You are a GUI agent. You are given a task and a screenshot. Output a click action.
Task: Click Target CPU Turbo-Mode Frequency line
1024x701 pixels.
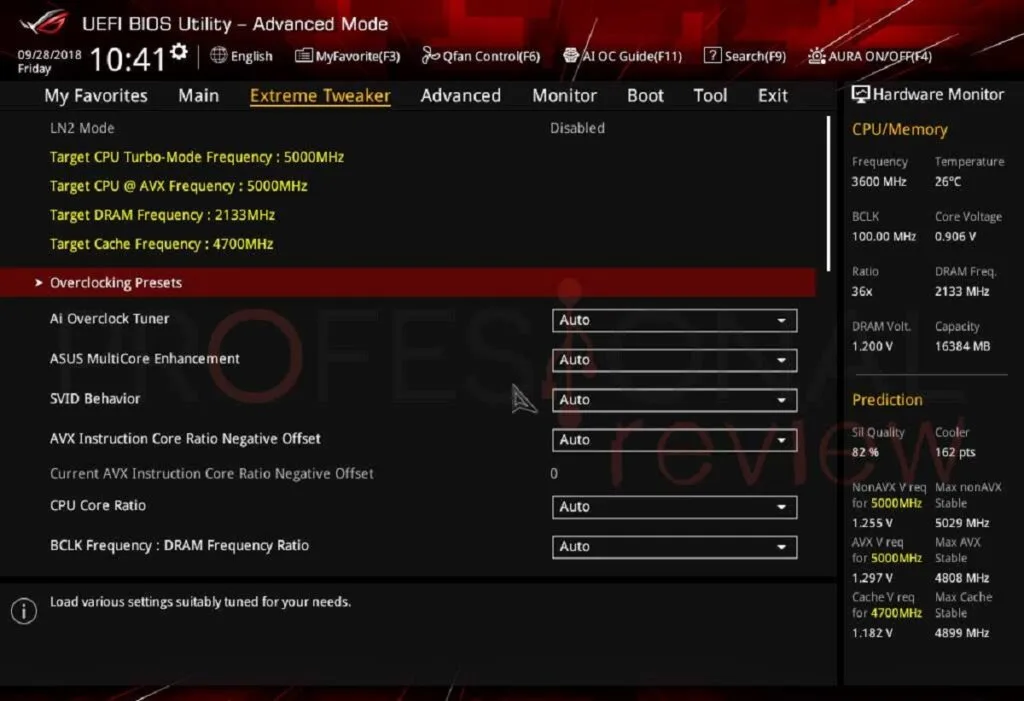coord(197,157)
